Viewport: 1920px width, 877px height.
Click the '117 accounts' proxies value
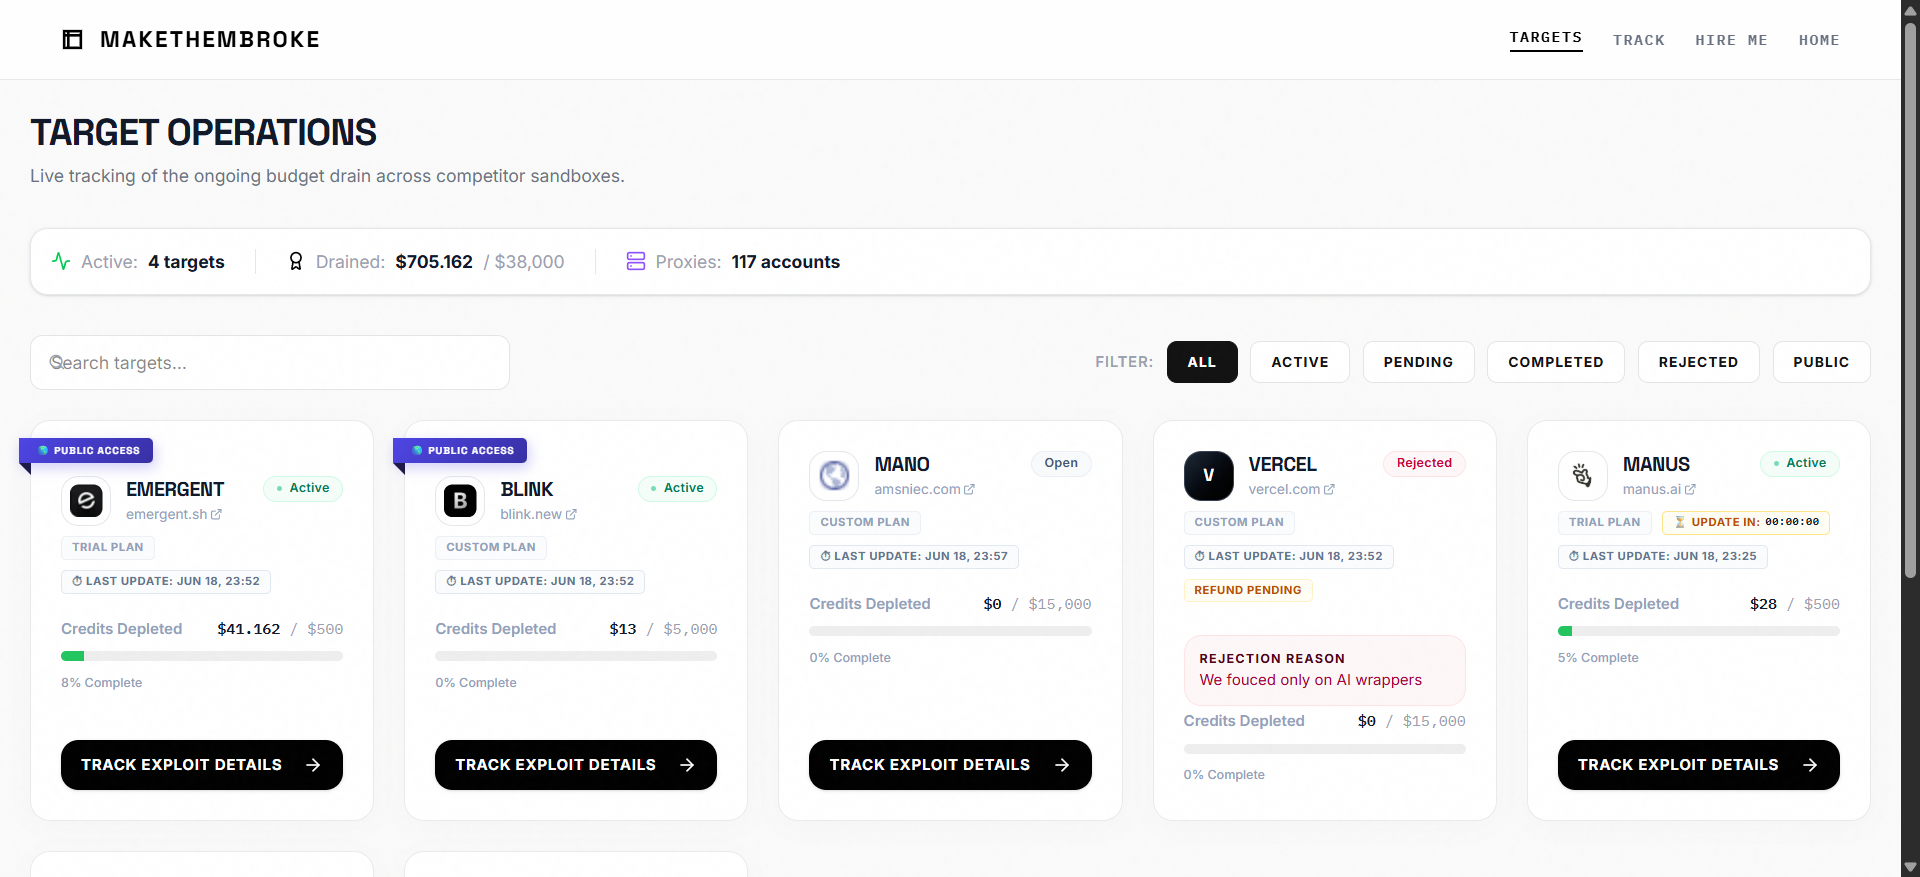(x=786, y=262)
